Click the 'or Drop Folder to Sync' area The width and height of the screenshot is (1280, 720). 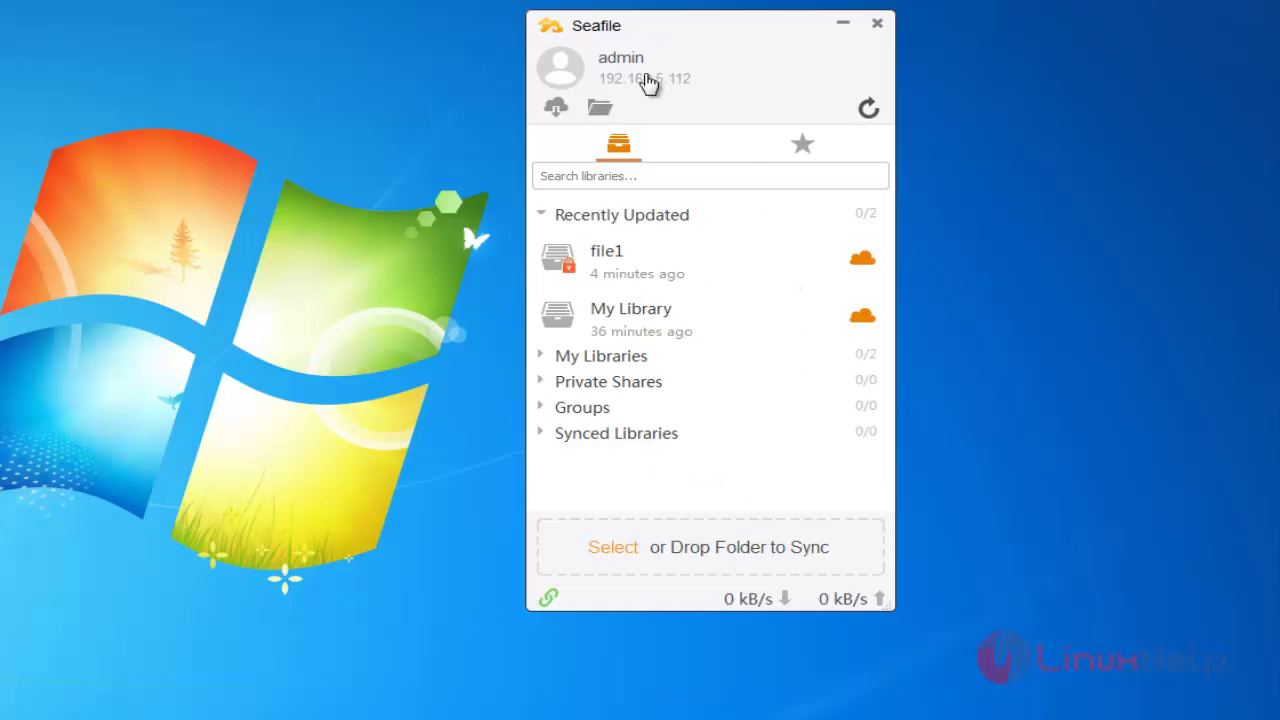pos(739,547)
